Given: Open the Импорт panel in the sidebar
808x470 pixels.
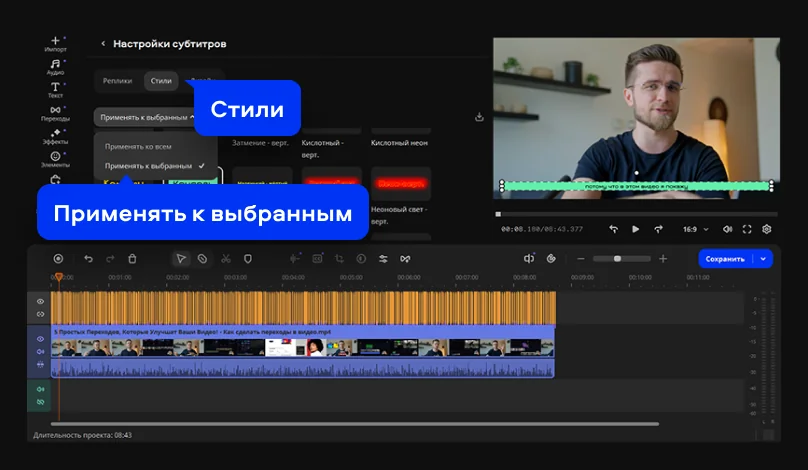Looking at the screenshot, I should coord(55,43).
